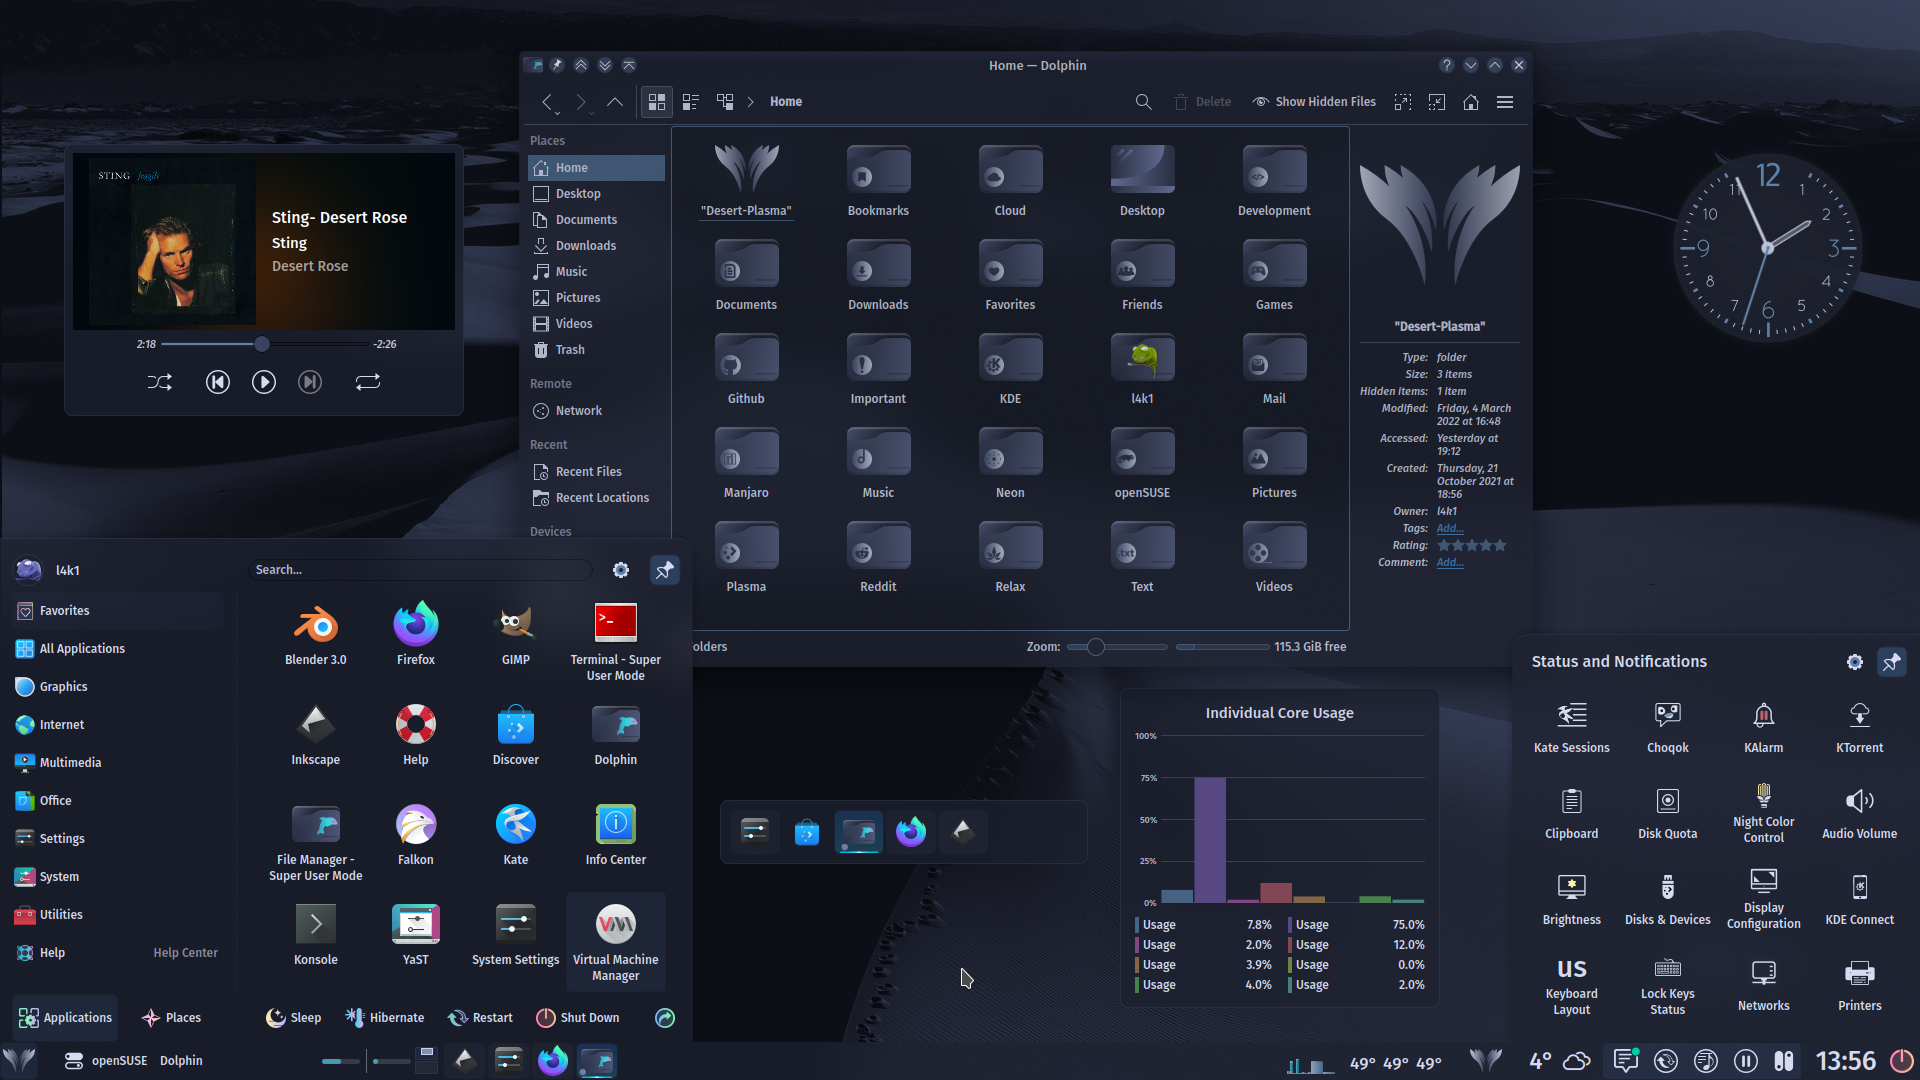Open Documents in Places panel
This screenshot has width=1920, height=1080.
pyautogui.click(x=596, y=220)
